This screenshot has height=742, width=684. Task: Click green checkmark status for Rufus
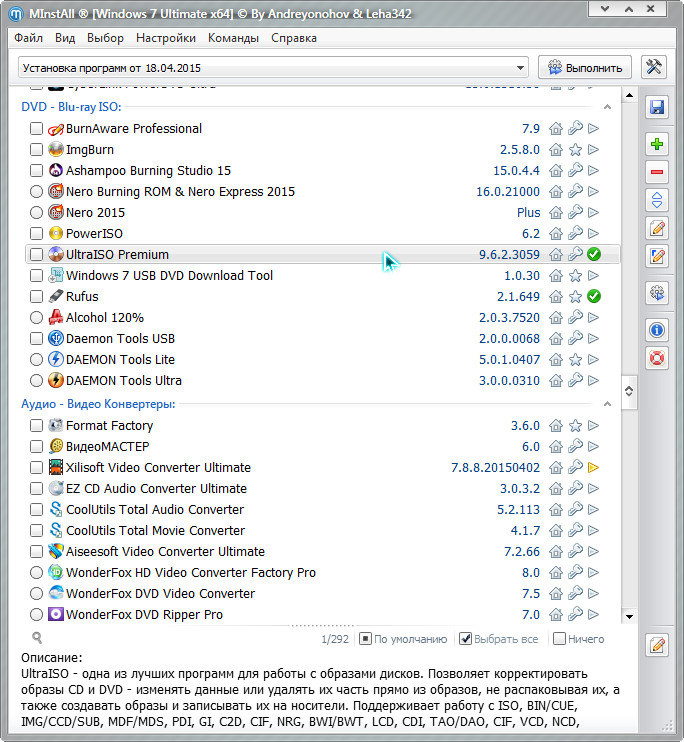(594, 296)
